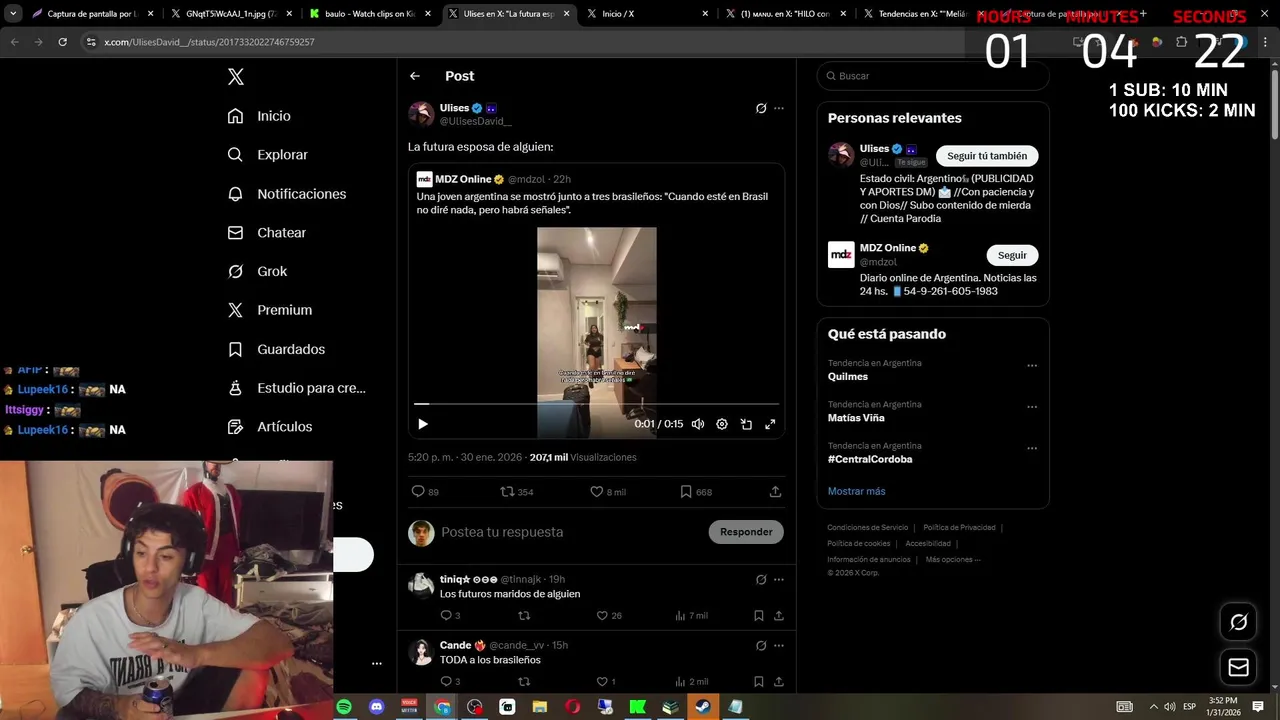Go to Inicio in the sidebar
The height and width of the screenshot is (720, 1280).
pos(259,116)
